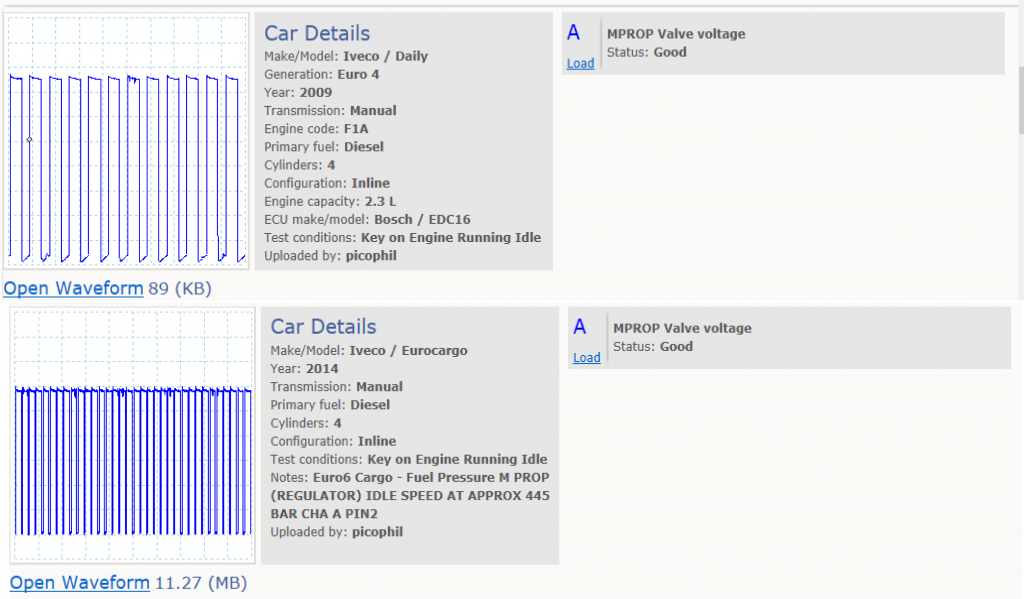
Task: Click 'Engine code: F1A' text
Action: (x=316, y=129)
